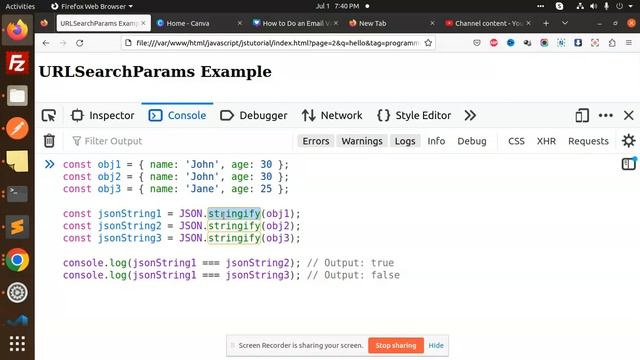Click the console input prompt chevrons
This screenshot has width=640, height=360.
coord(49,164)
